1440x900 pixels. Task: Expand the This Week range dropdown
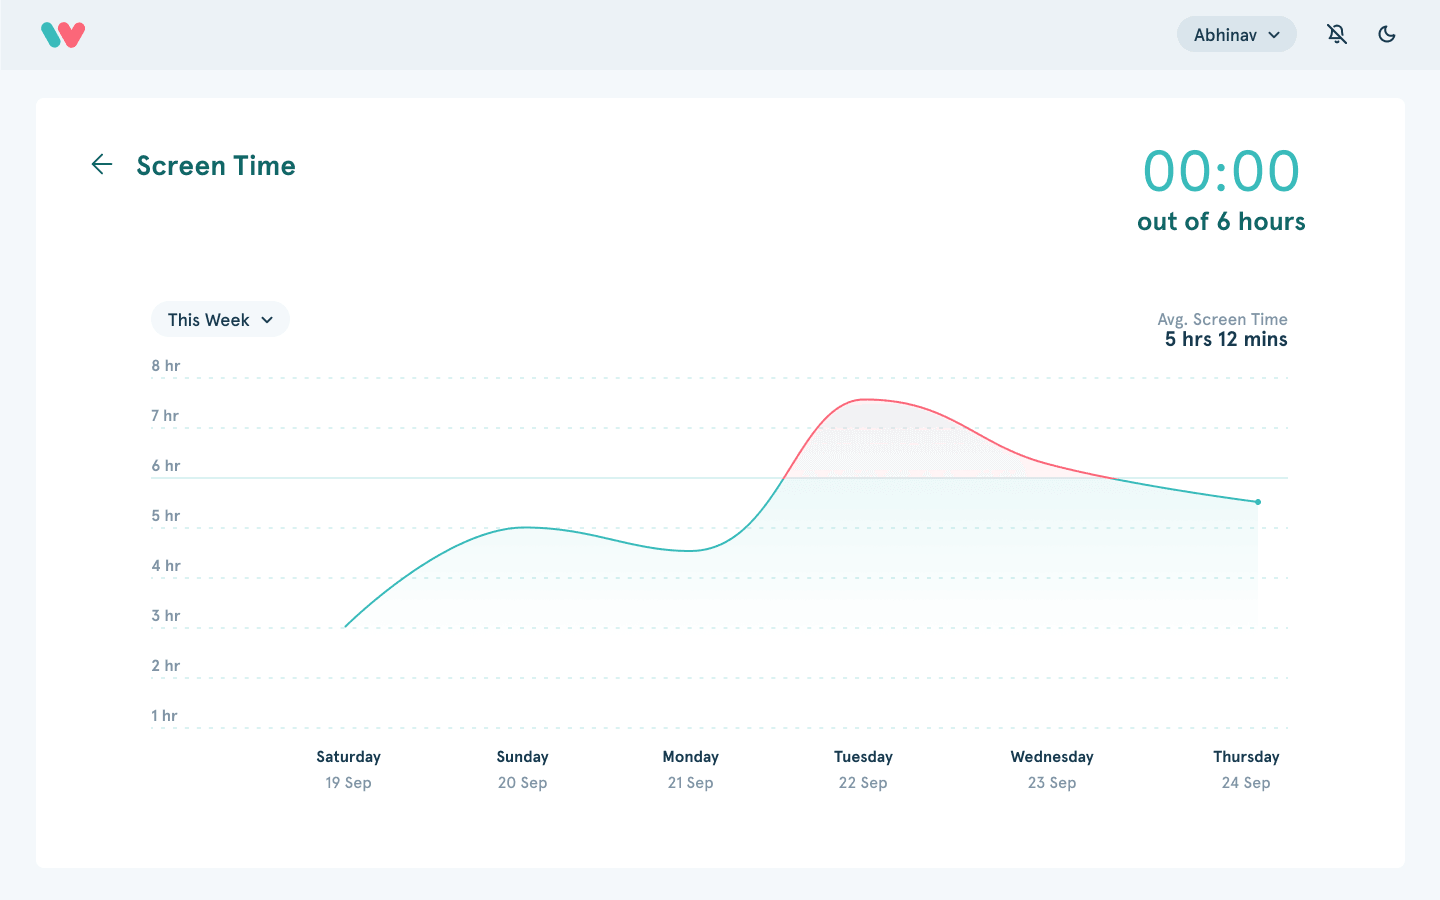(x=220, y=320)
